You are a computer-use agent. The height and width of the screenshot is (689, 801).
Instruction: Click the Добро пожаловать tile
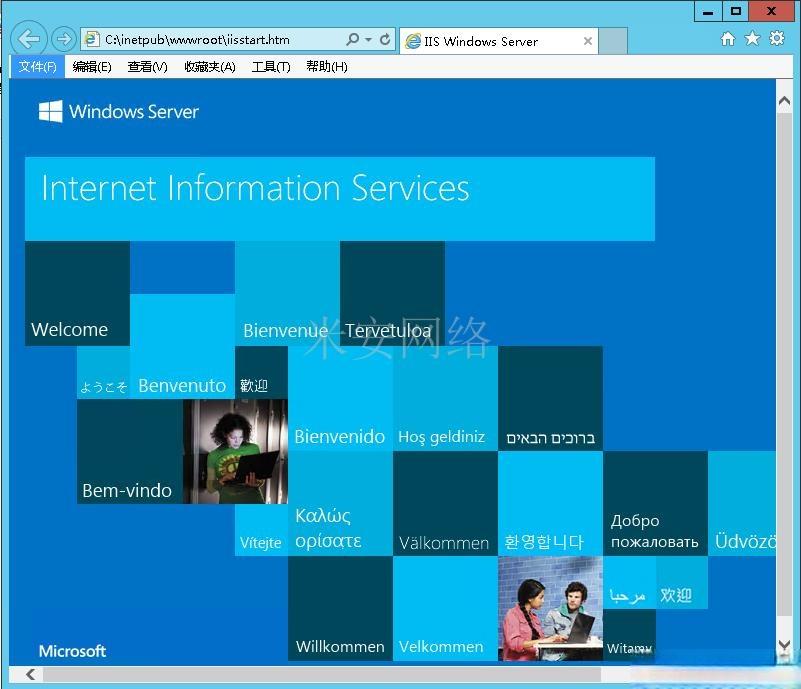tap(655, 503)
